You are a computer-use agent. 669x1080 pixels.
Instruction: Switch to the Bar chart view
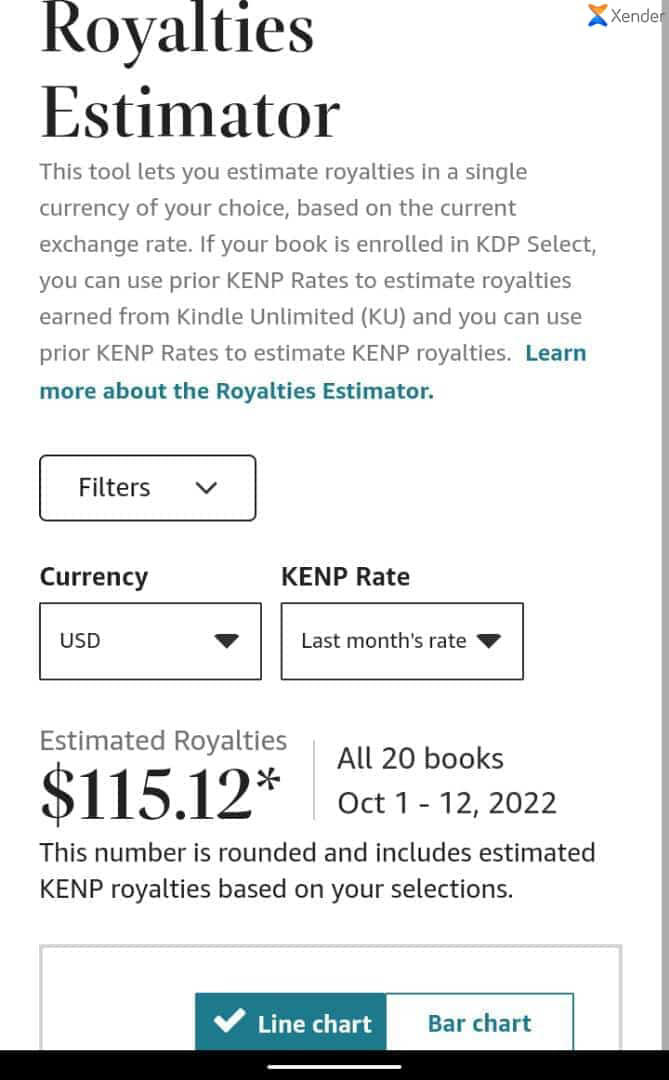pos(479,1022)
